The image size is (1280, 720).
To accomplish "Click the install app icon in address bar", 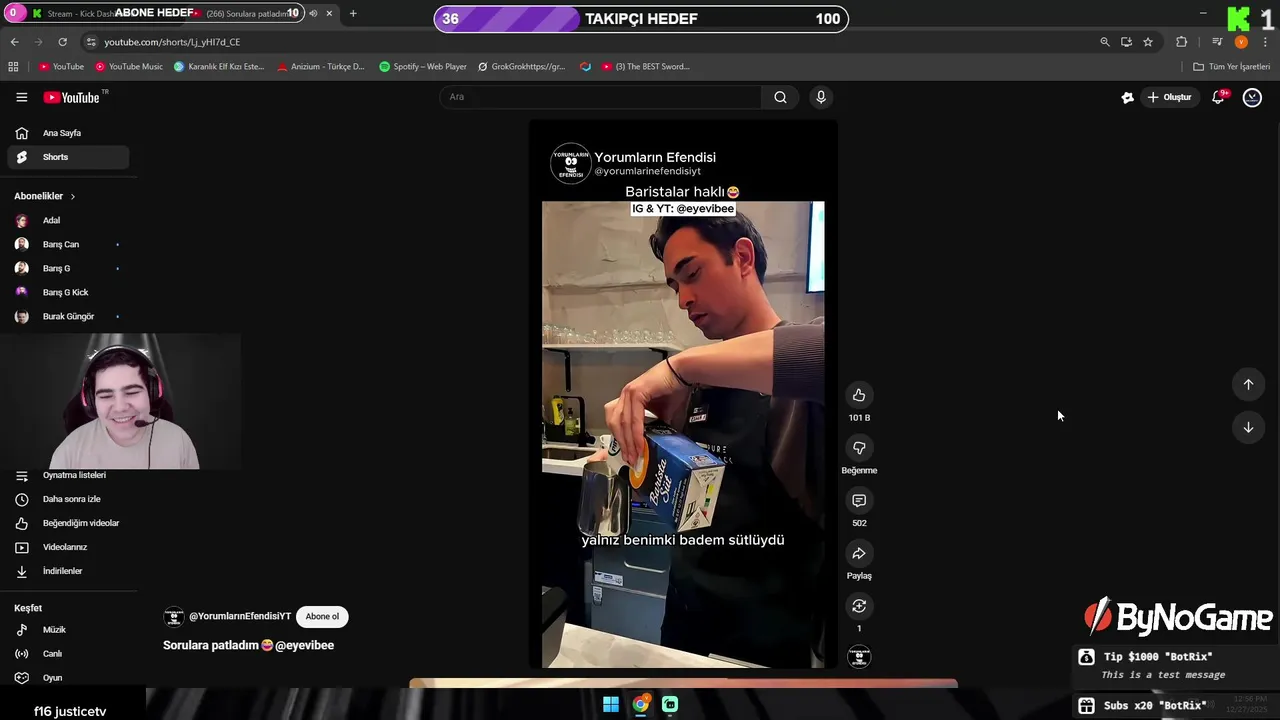I will (x=1126, y=42).
